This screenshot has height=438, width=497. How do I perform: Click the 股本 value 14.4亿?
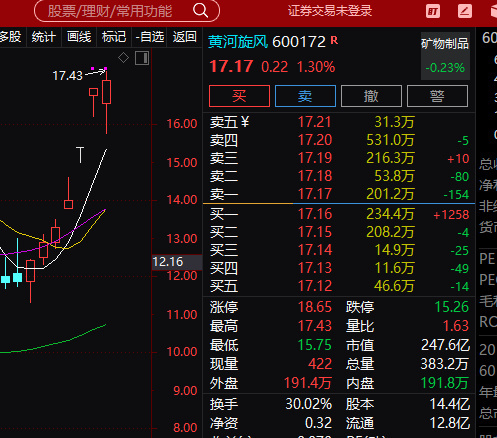(x=450, y=404)
